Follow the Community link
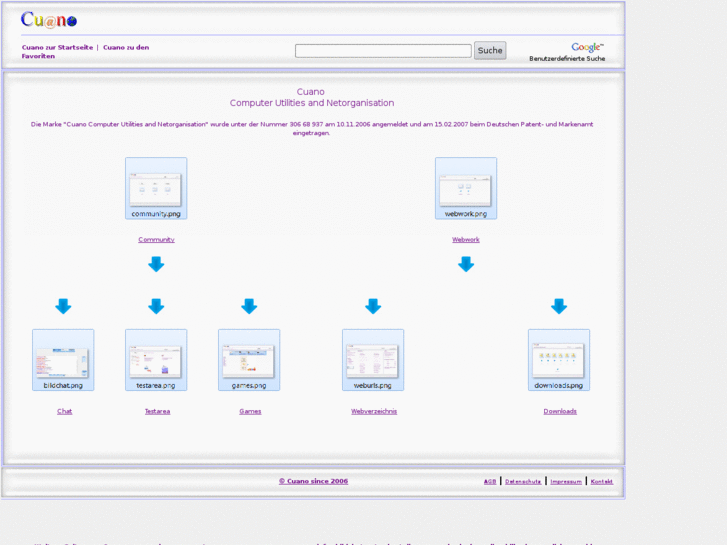Image resolution: width=727 pixels, height=545 pixels. click(x=156, y=240)
